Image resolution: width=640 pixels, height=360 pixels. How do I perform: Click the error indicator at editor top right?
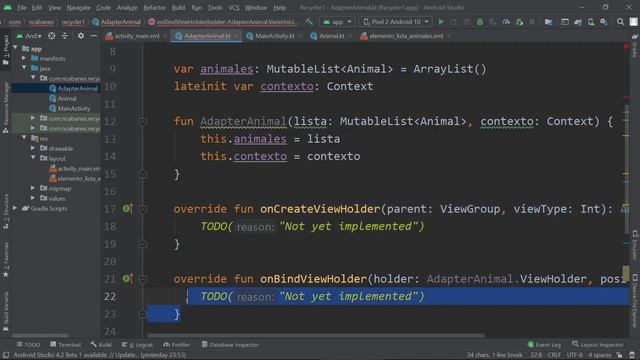(626, 47)
